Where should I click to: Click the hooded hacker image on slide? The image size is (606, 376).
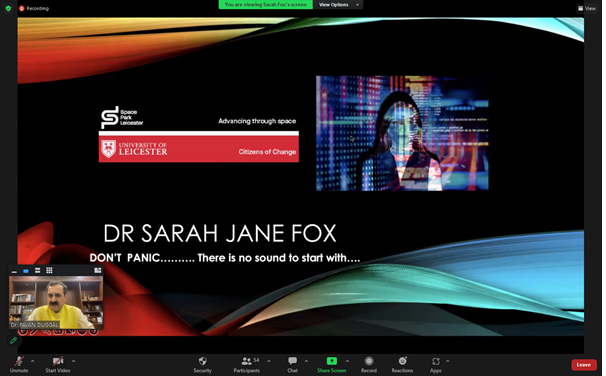(x=402, y=133)
